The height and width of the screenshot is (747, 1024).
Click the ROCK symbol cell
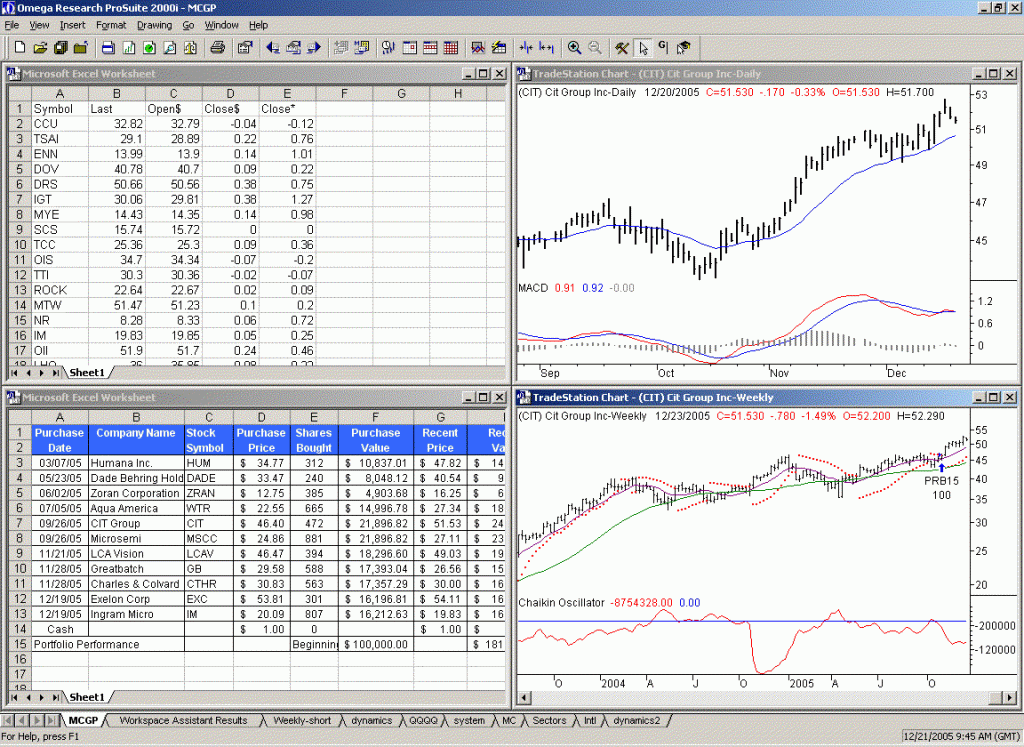(60, 290)
